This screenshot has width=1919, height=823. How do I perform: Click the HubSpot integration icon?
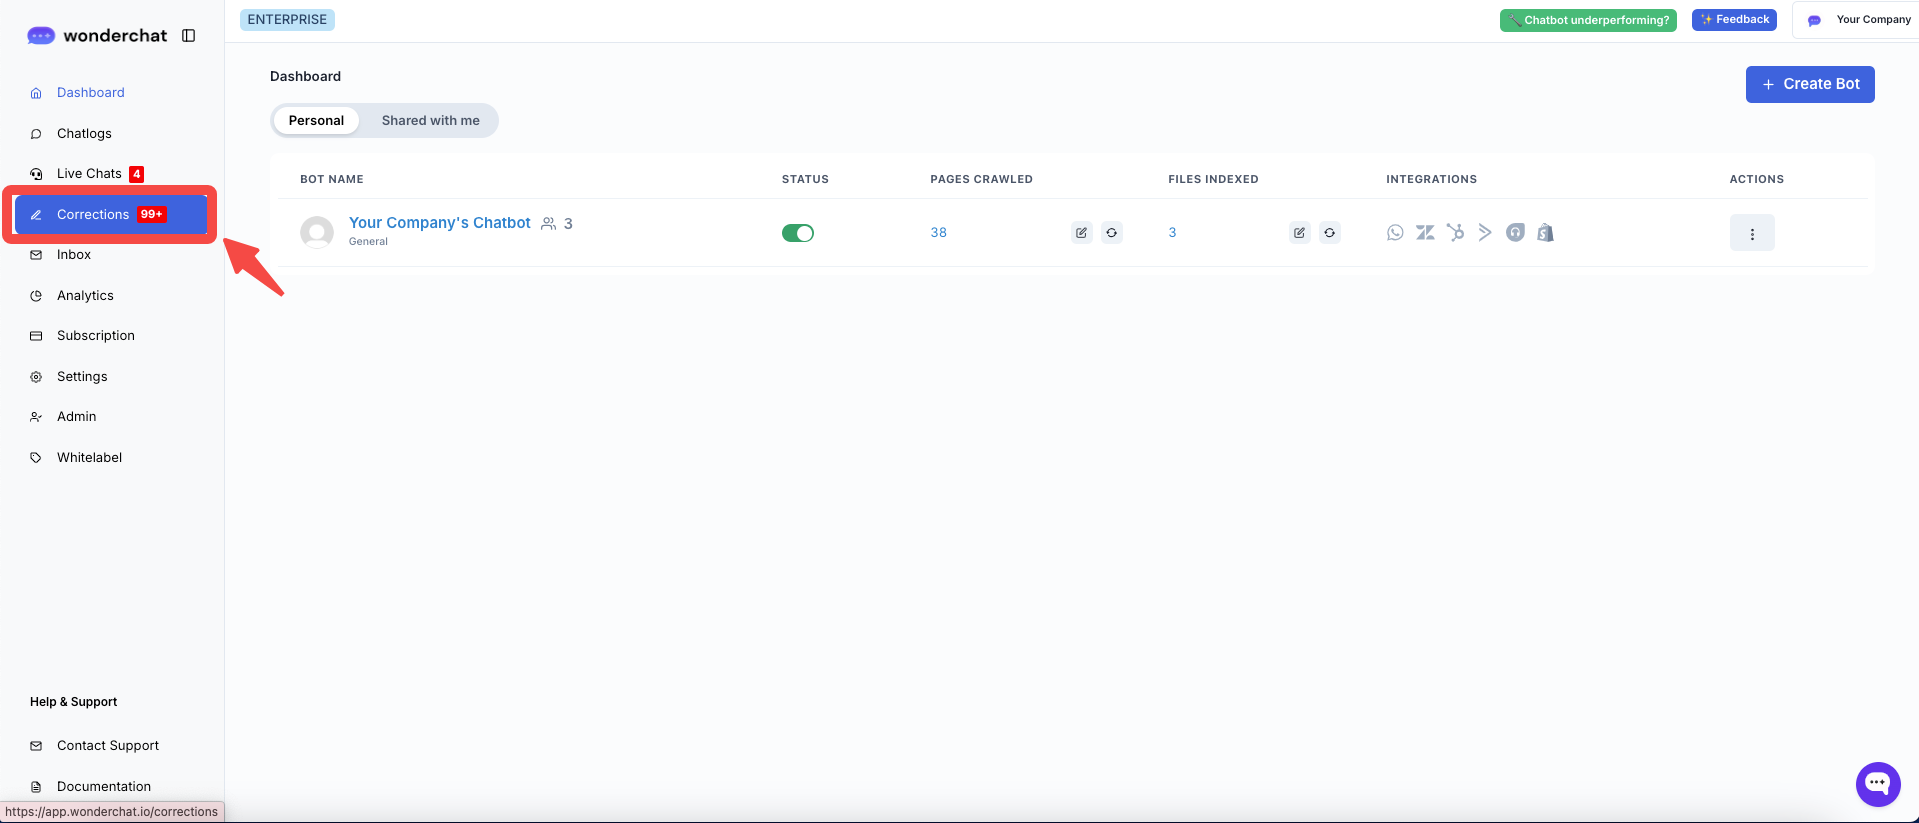pos(1455,233)
